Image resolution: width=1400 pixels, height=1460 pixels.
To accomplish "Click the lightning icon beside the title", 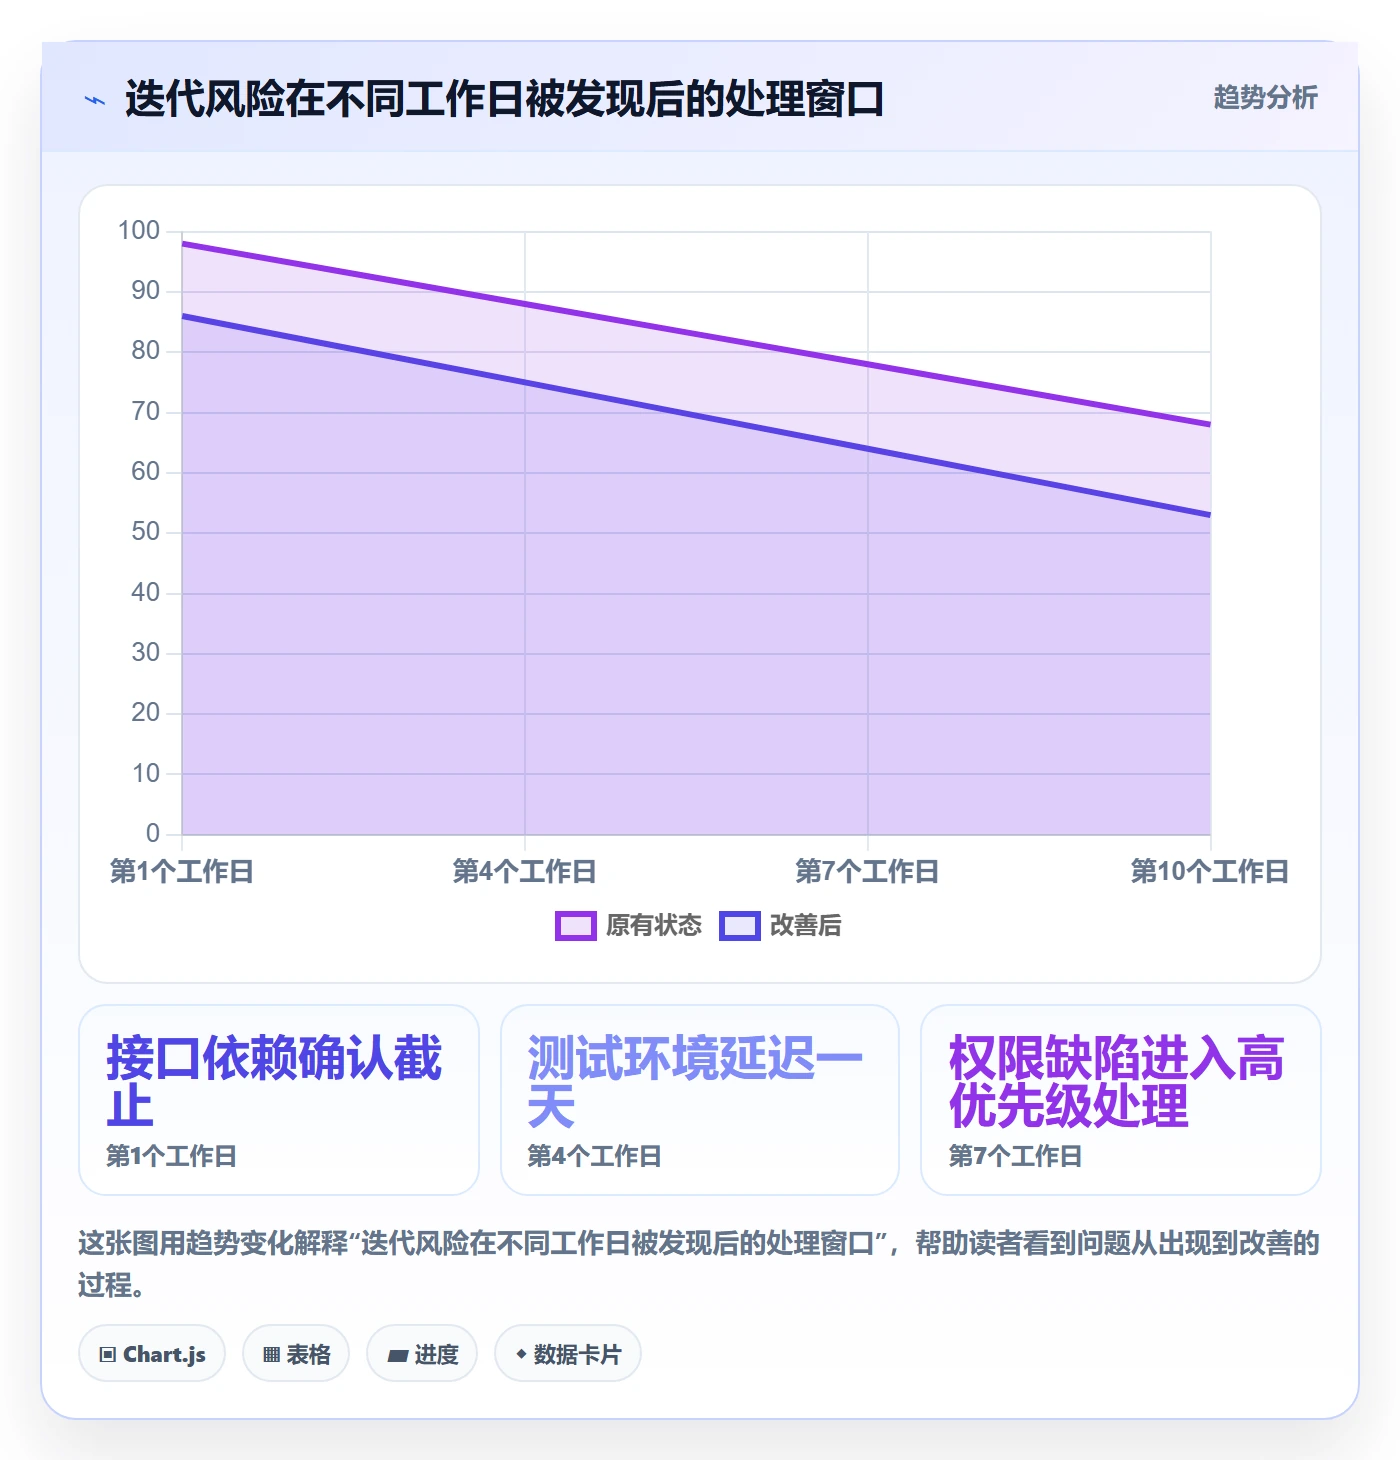I will pos(95,100).
